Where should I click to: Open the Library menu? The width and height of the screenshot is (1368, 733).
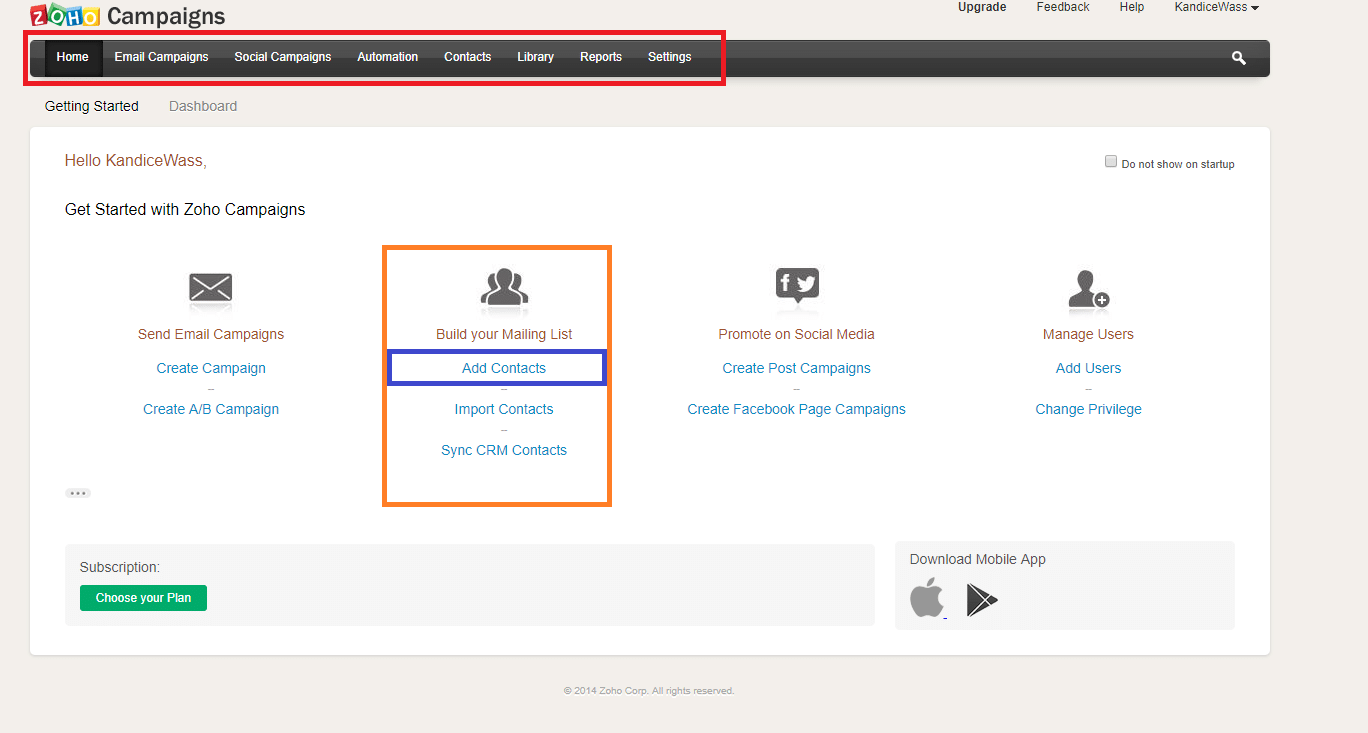pyautogui.click(x=536, y=57)
